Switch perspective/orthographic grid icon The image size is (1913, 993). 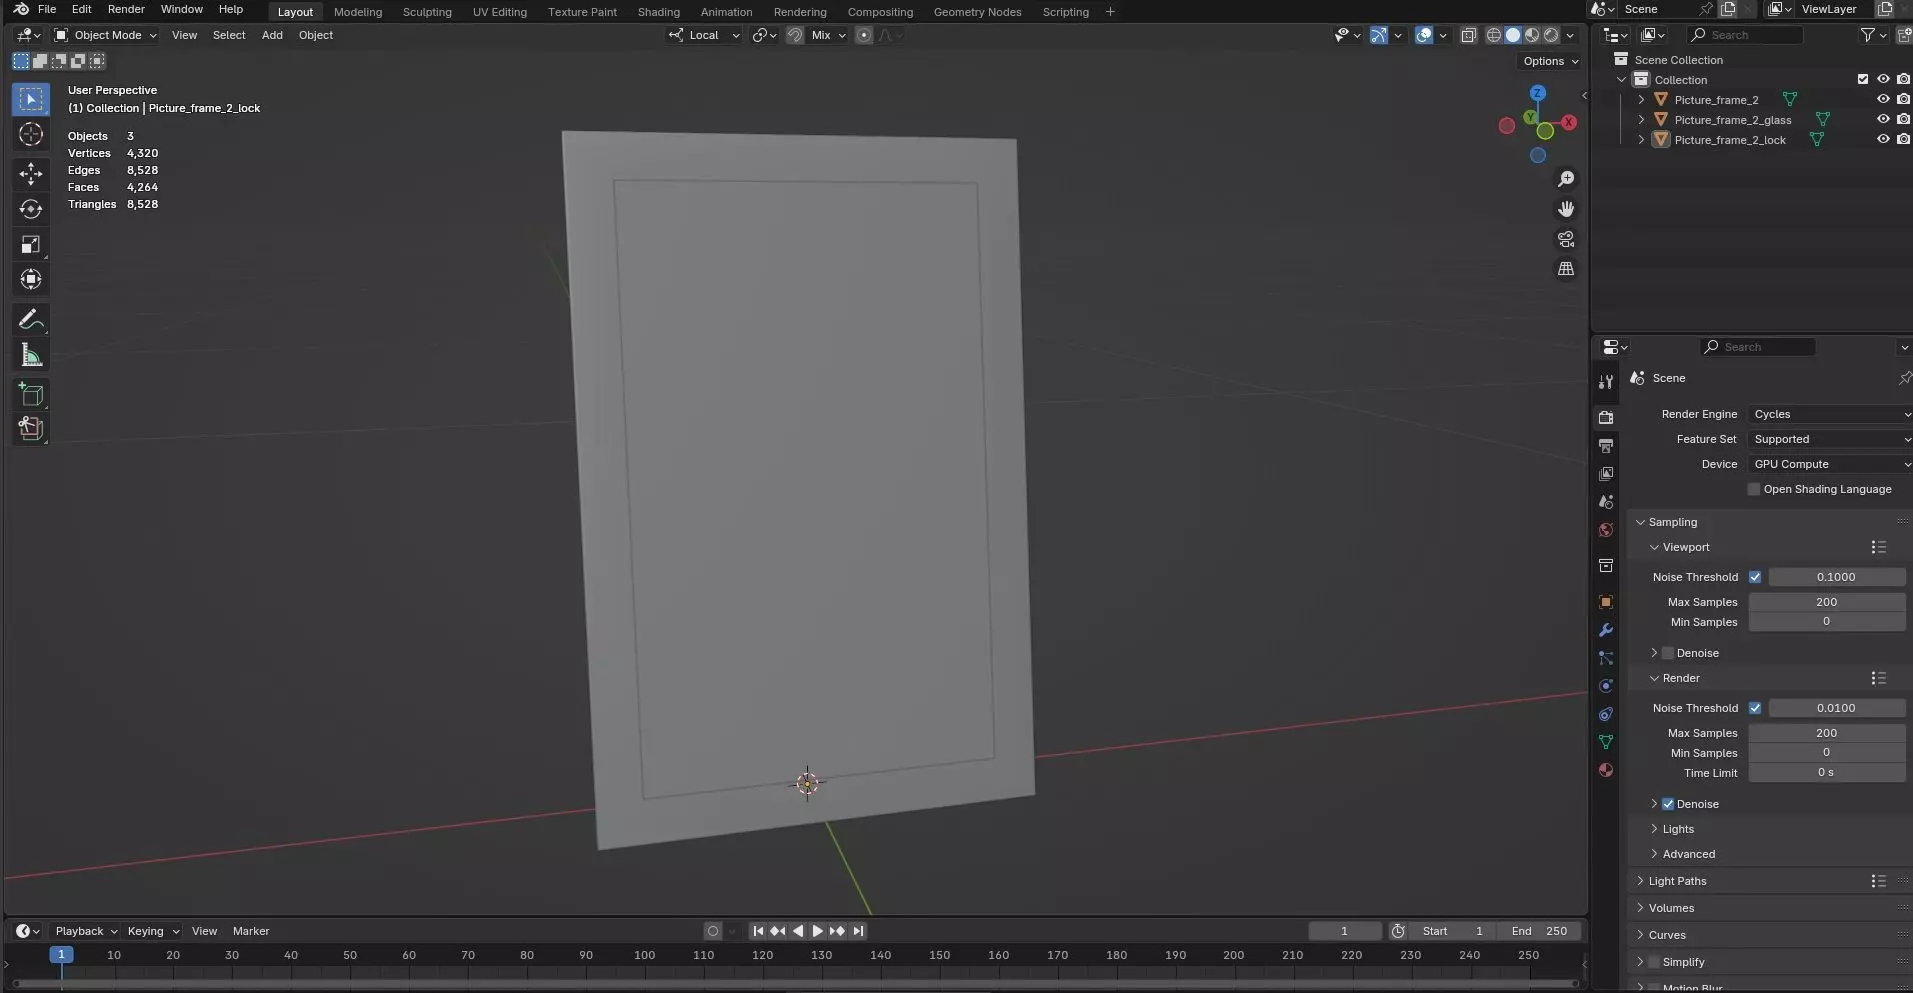[x=1566, y=269]
